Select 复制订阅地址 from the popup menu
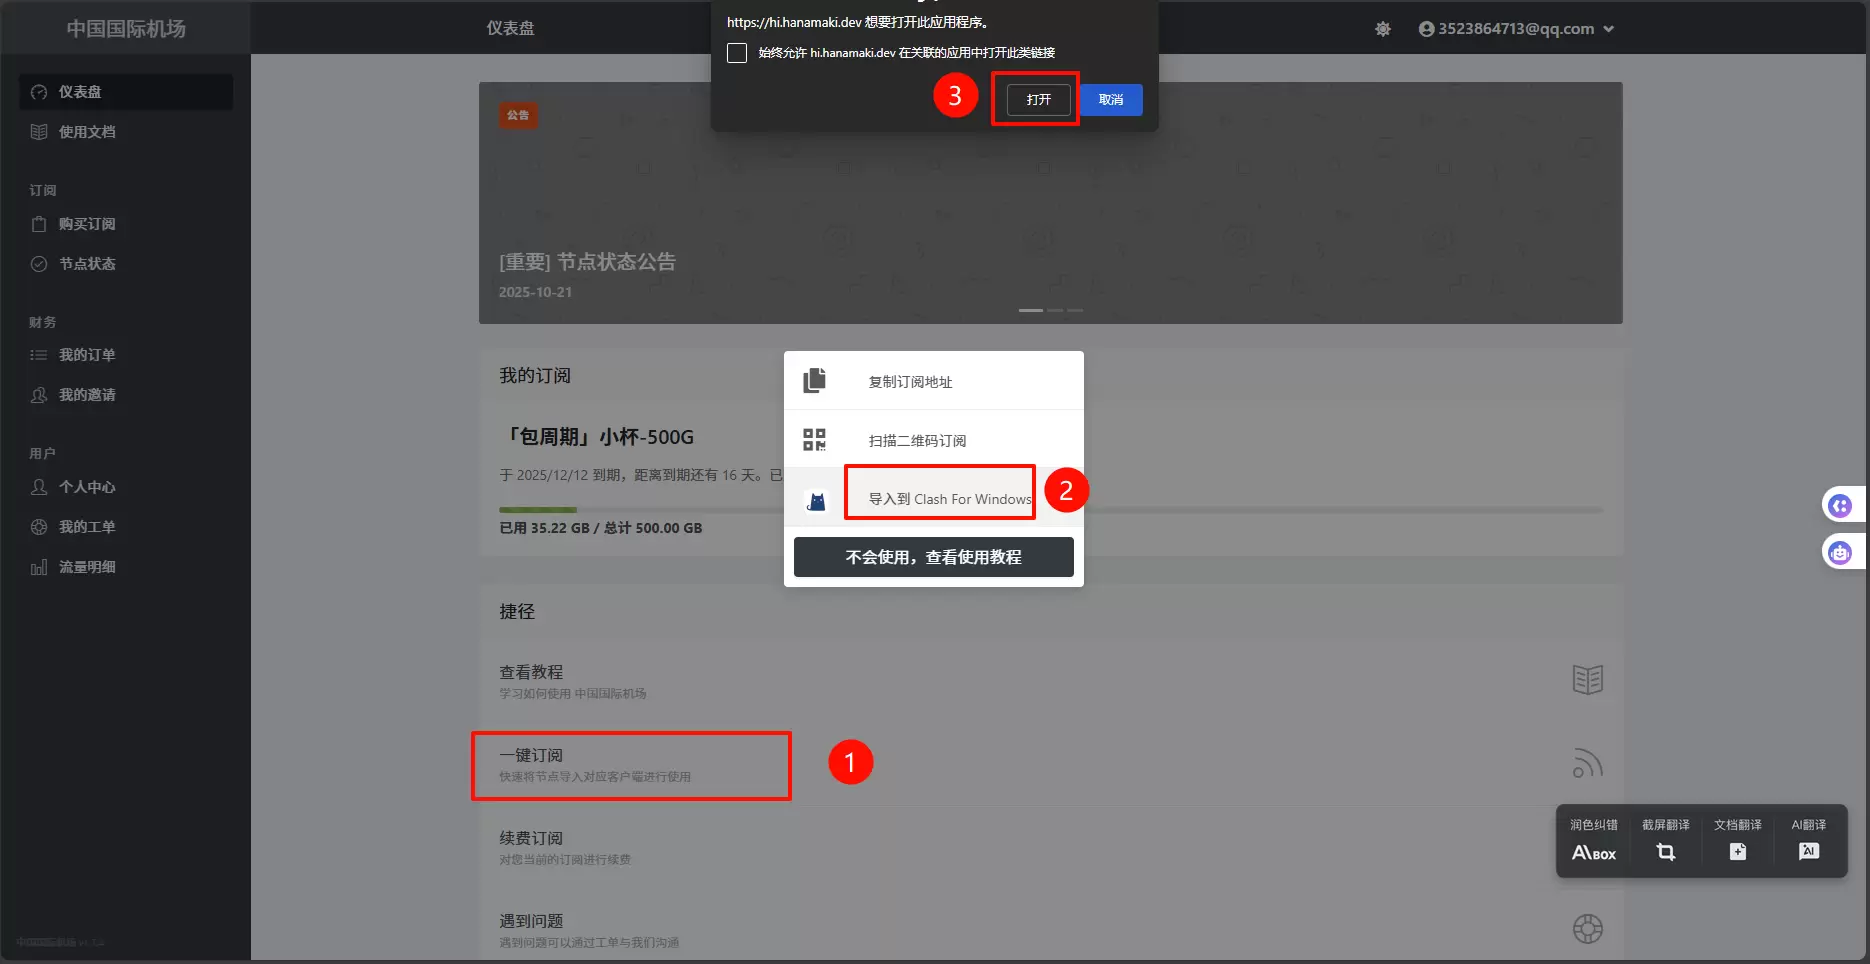Screen dimensions: 1870x964 [x=910, y=381]
